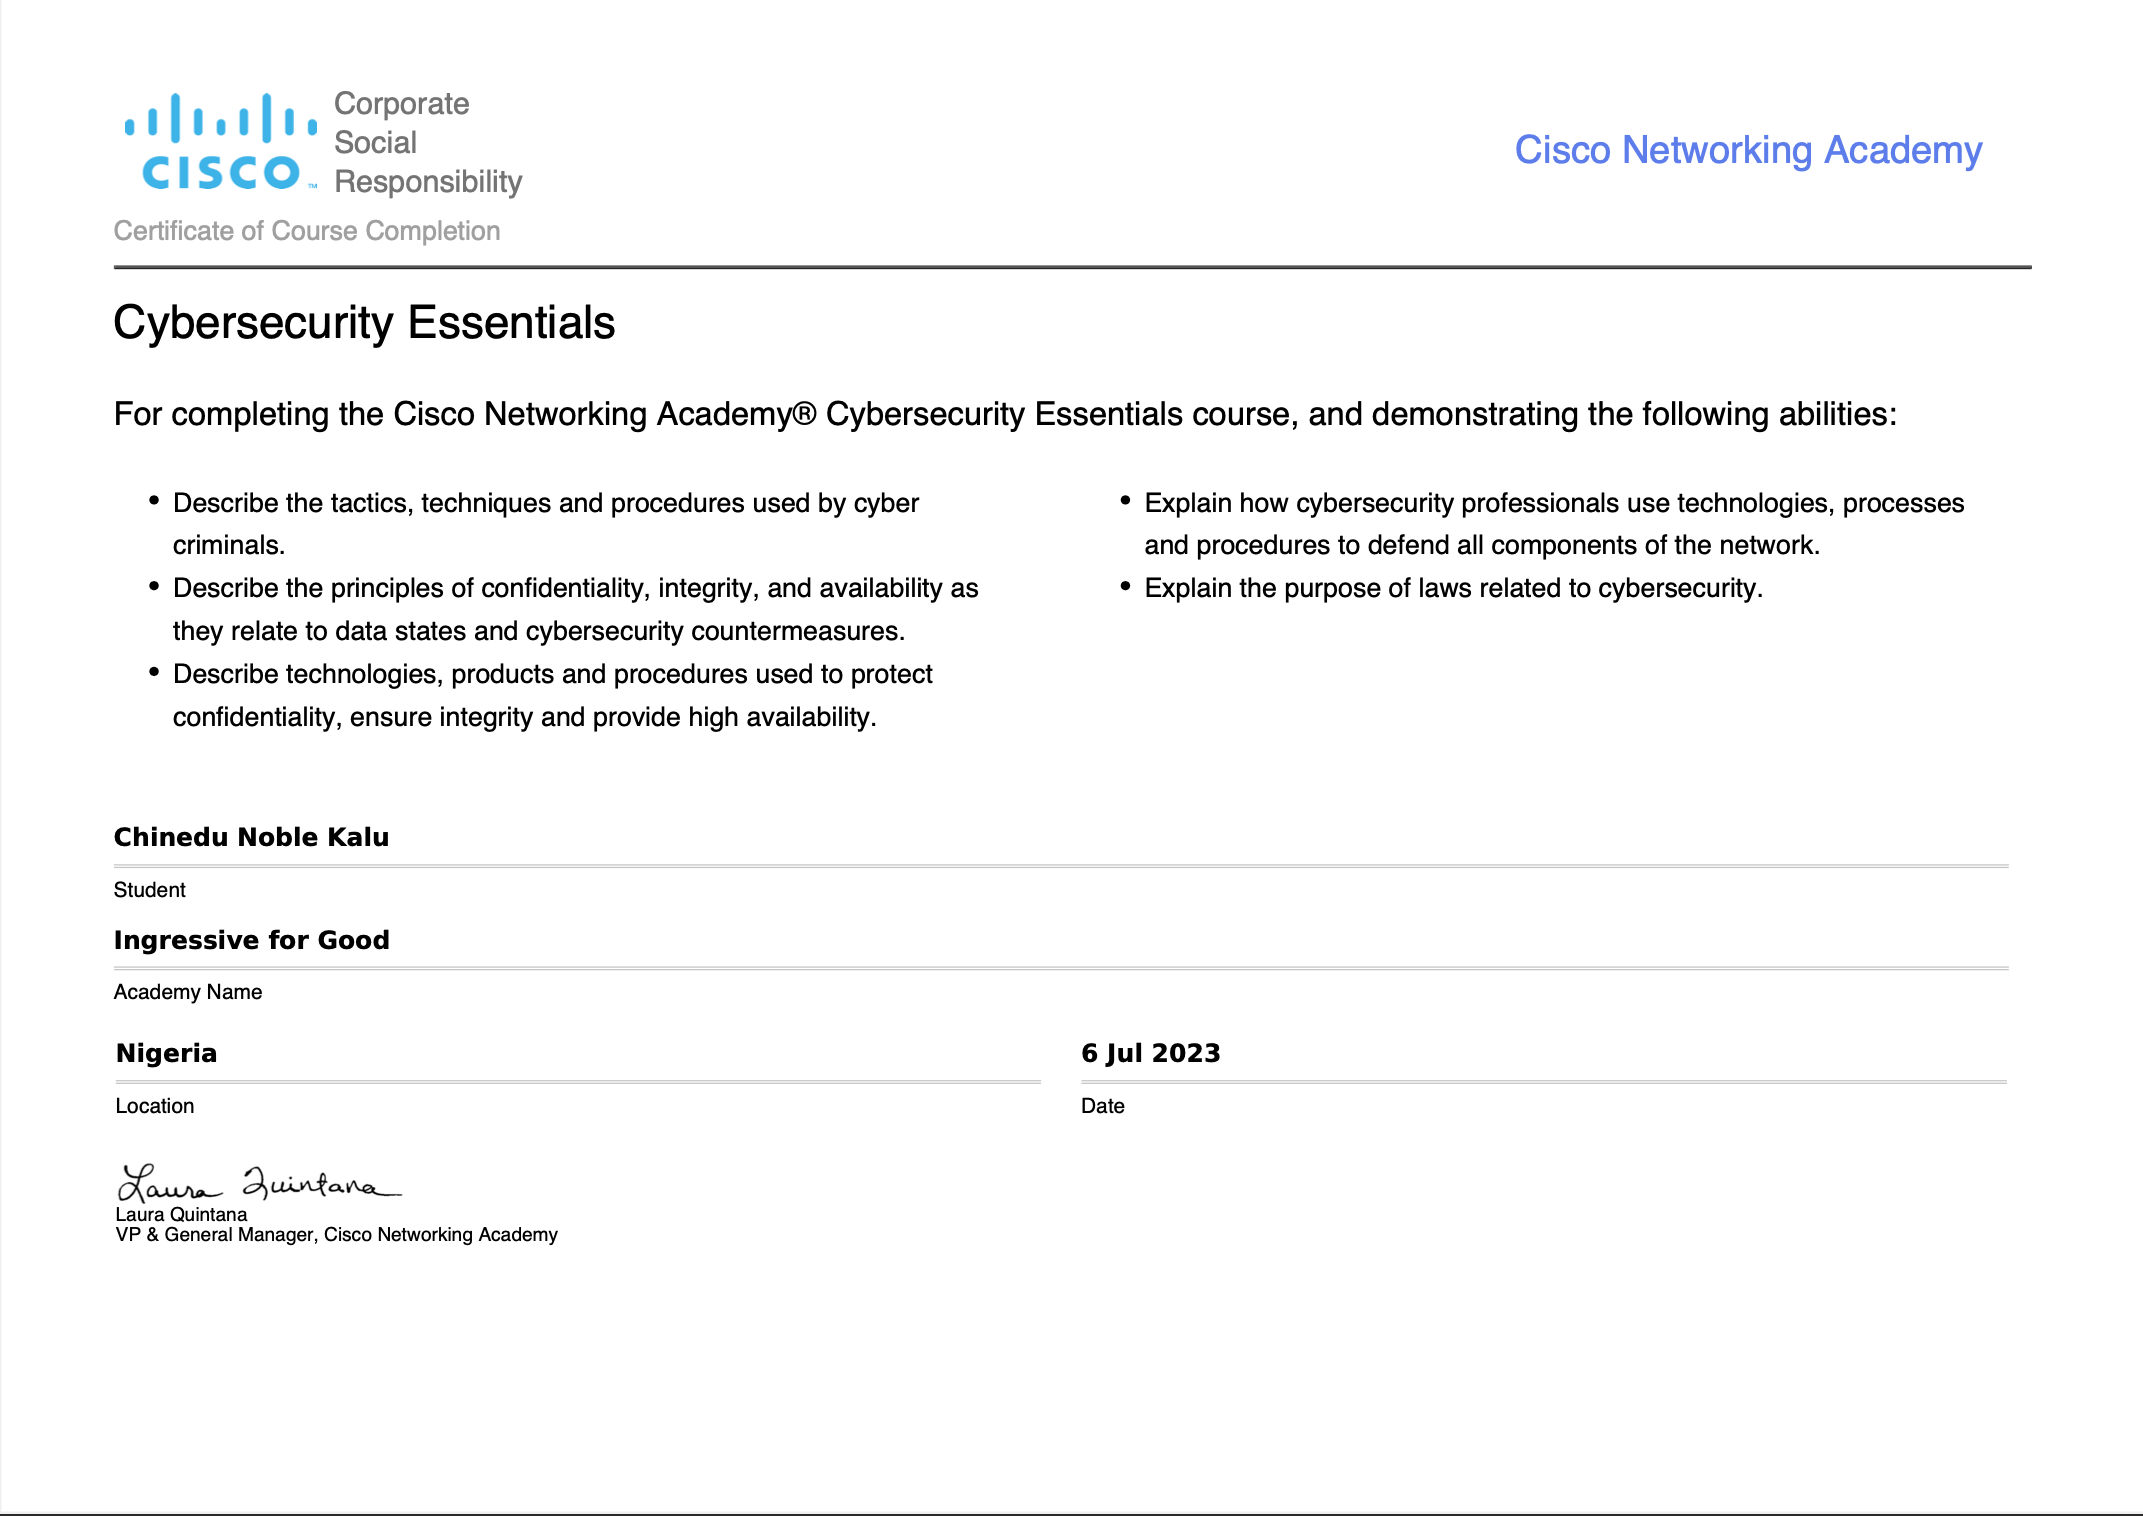
Task: Click the bullet about laws related to cybersecurity
Action: click(x=1453, y=588)
